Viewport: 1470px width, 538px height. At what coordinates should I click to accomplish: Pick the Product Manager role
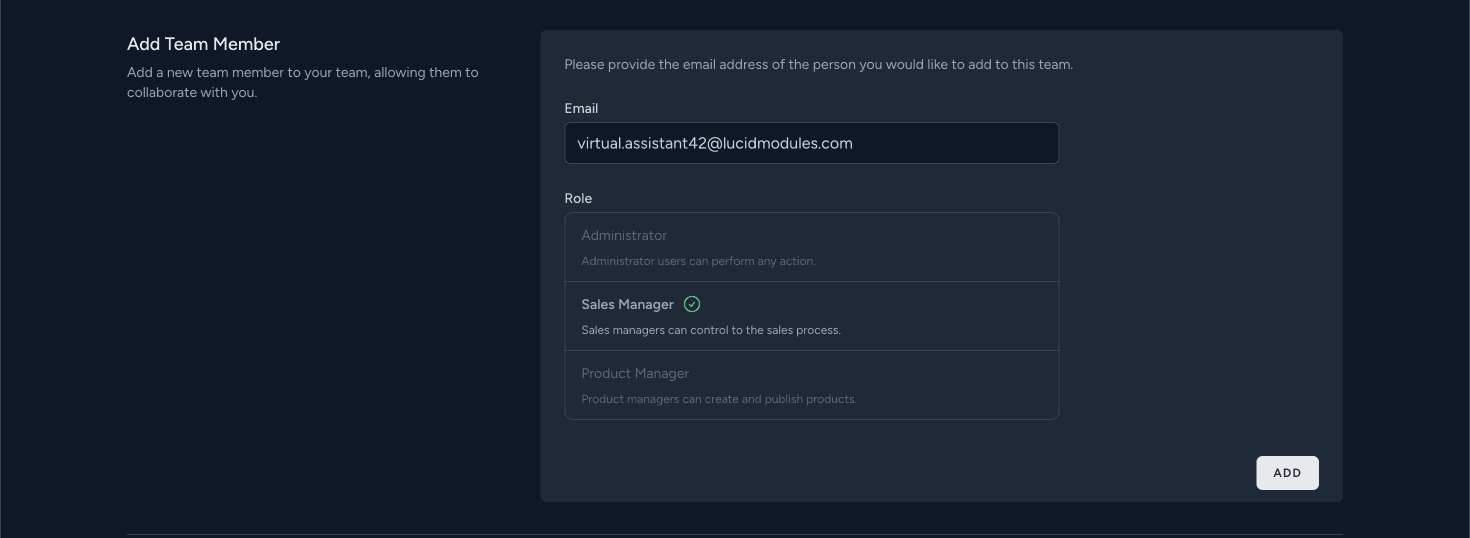click(635, 374)
